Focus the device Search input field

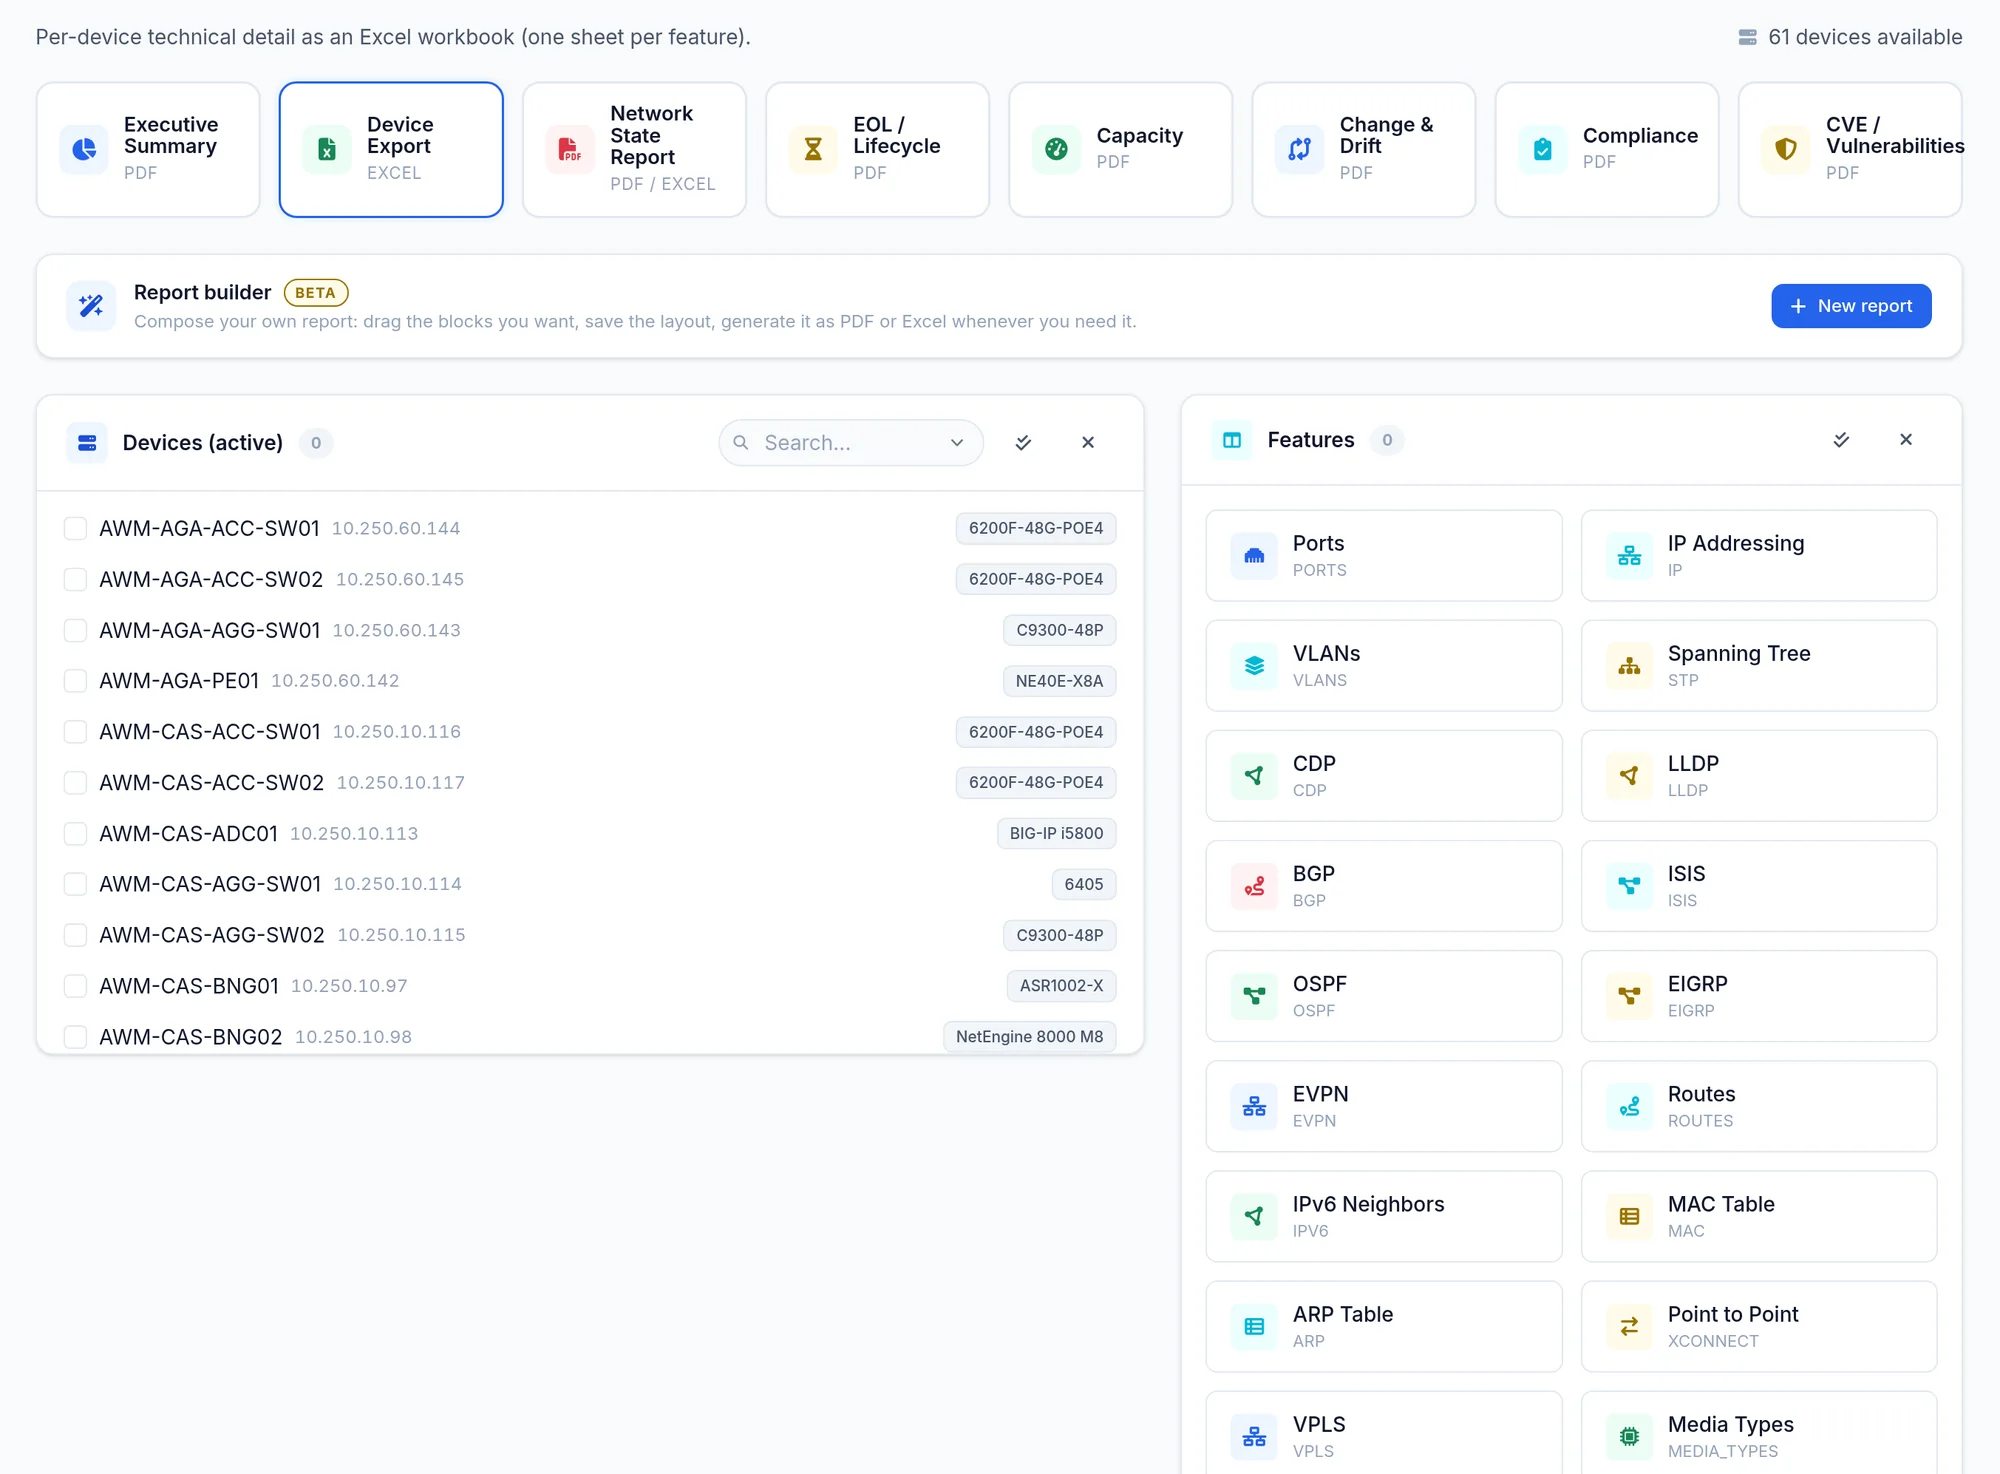click(x=851, y=442)
